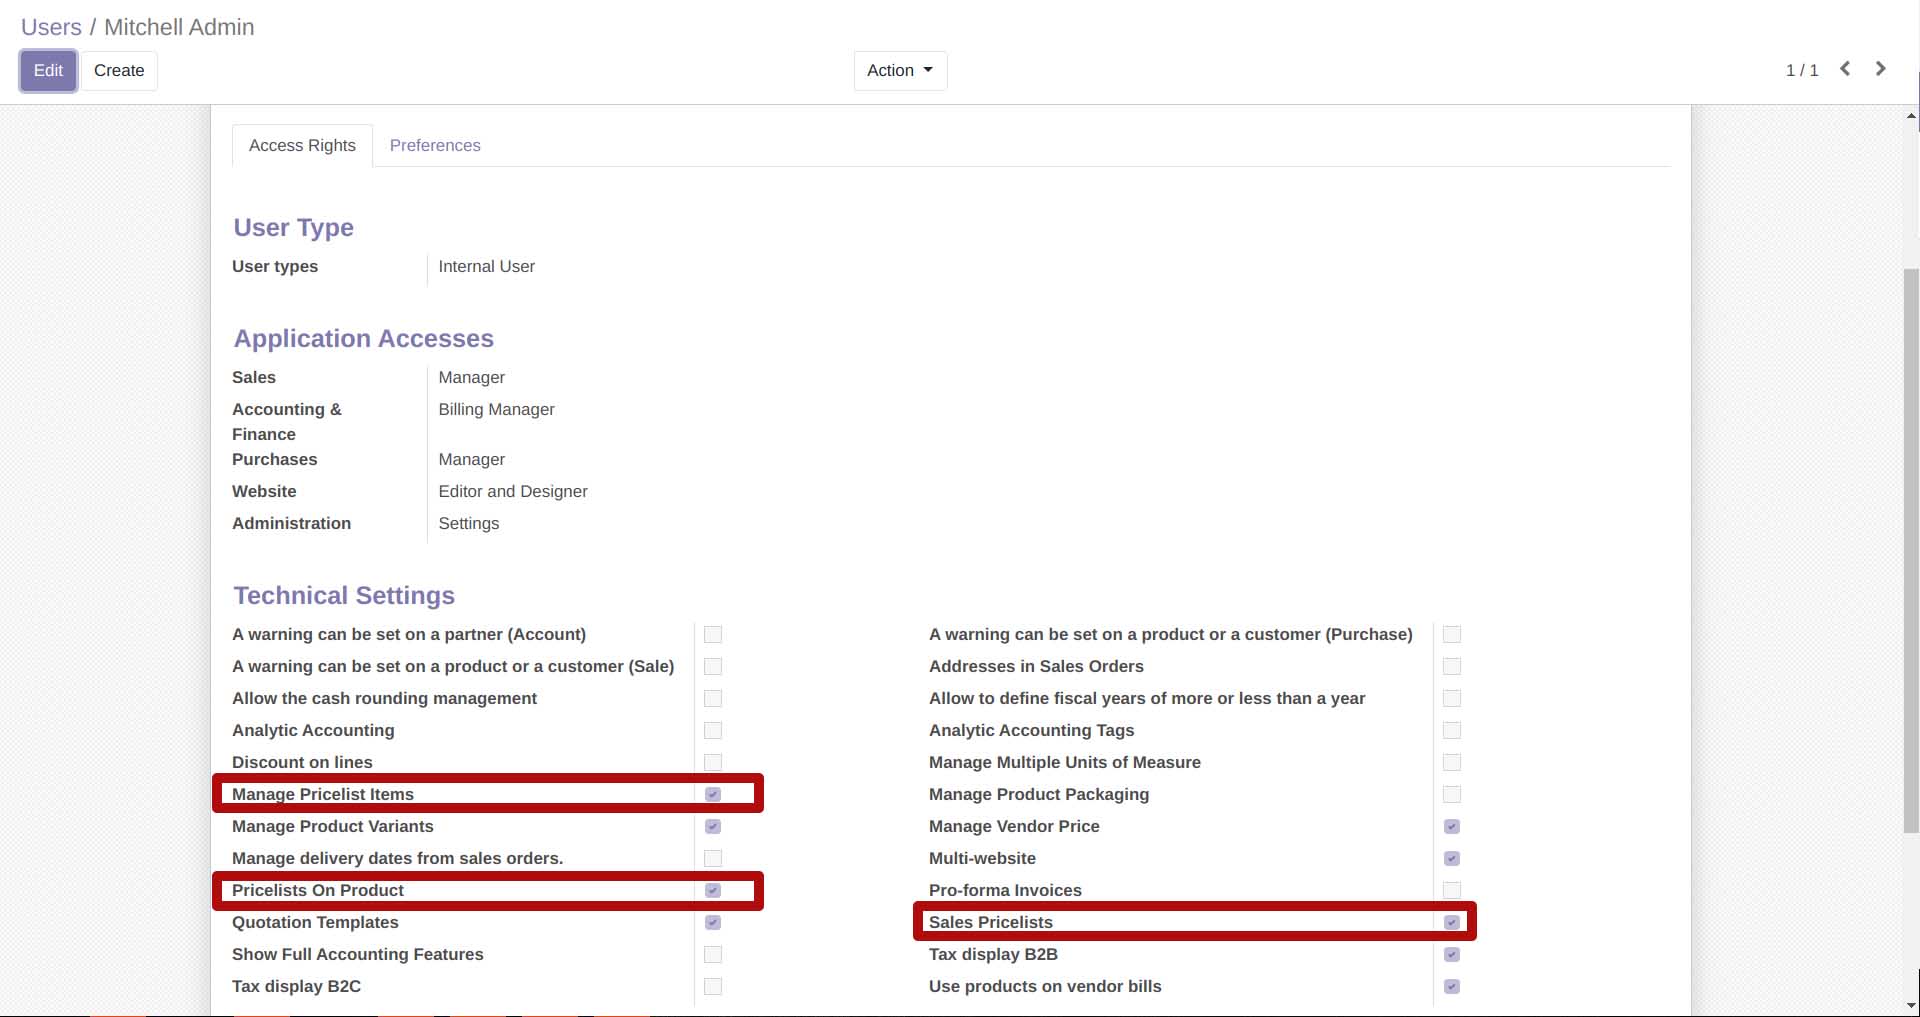Switch to the Access Rights tab
This screenshot has height=1017, width=1920.
tap(302, 145)
